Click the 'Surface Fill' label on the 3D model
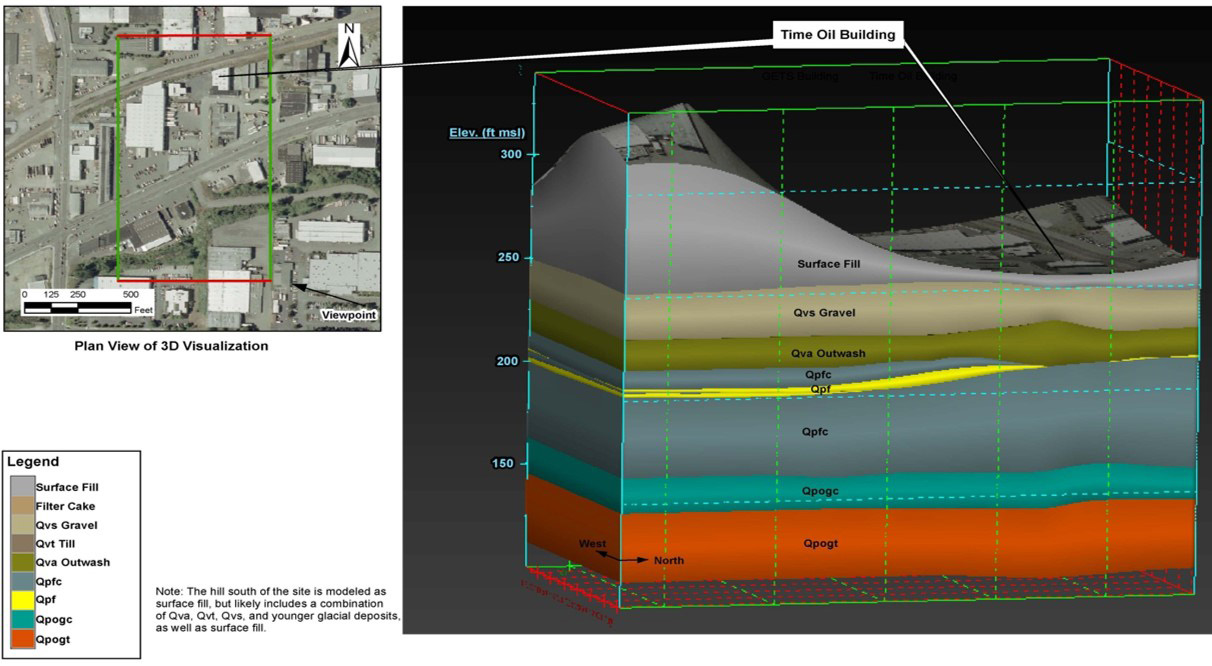The height and width of the screenshot is (666, 1212). 829,265
